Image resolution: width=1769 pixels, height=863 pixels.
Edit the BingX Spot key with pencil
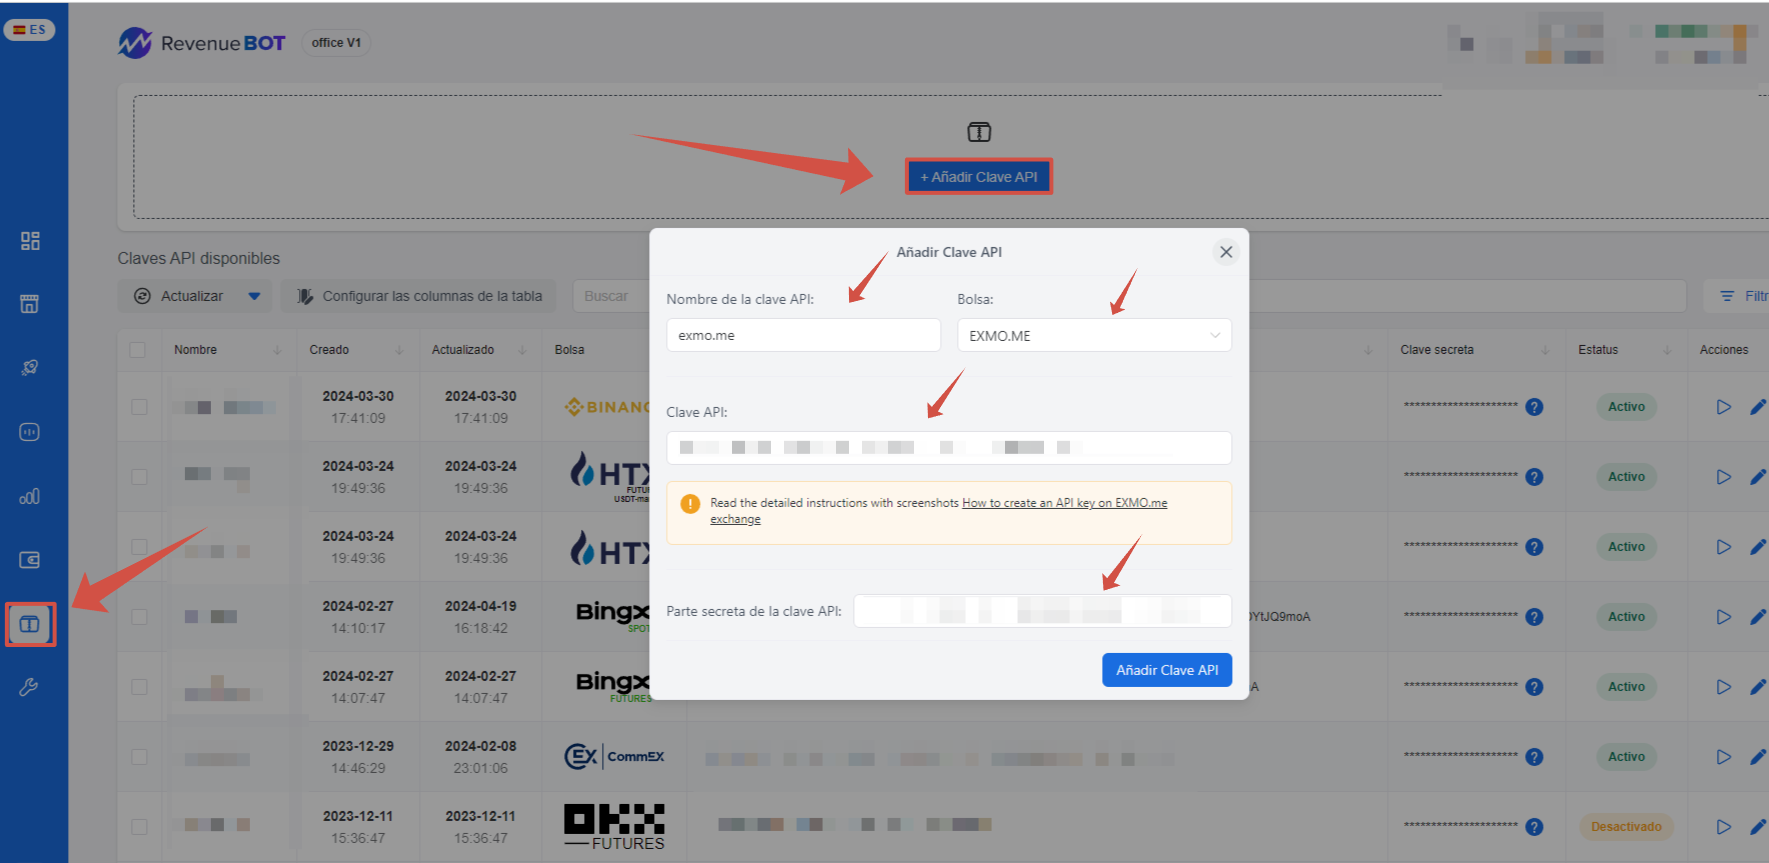1758,617
